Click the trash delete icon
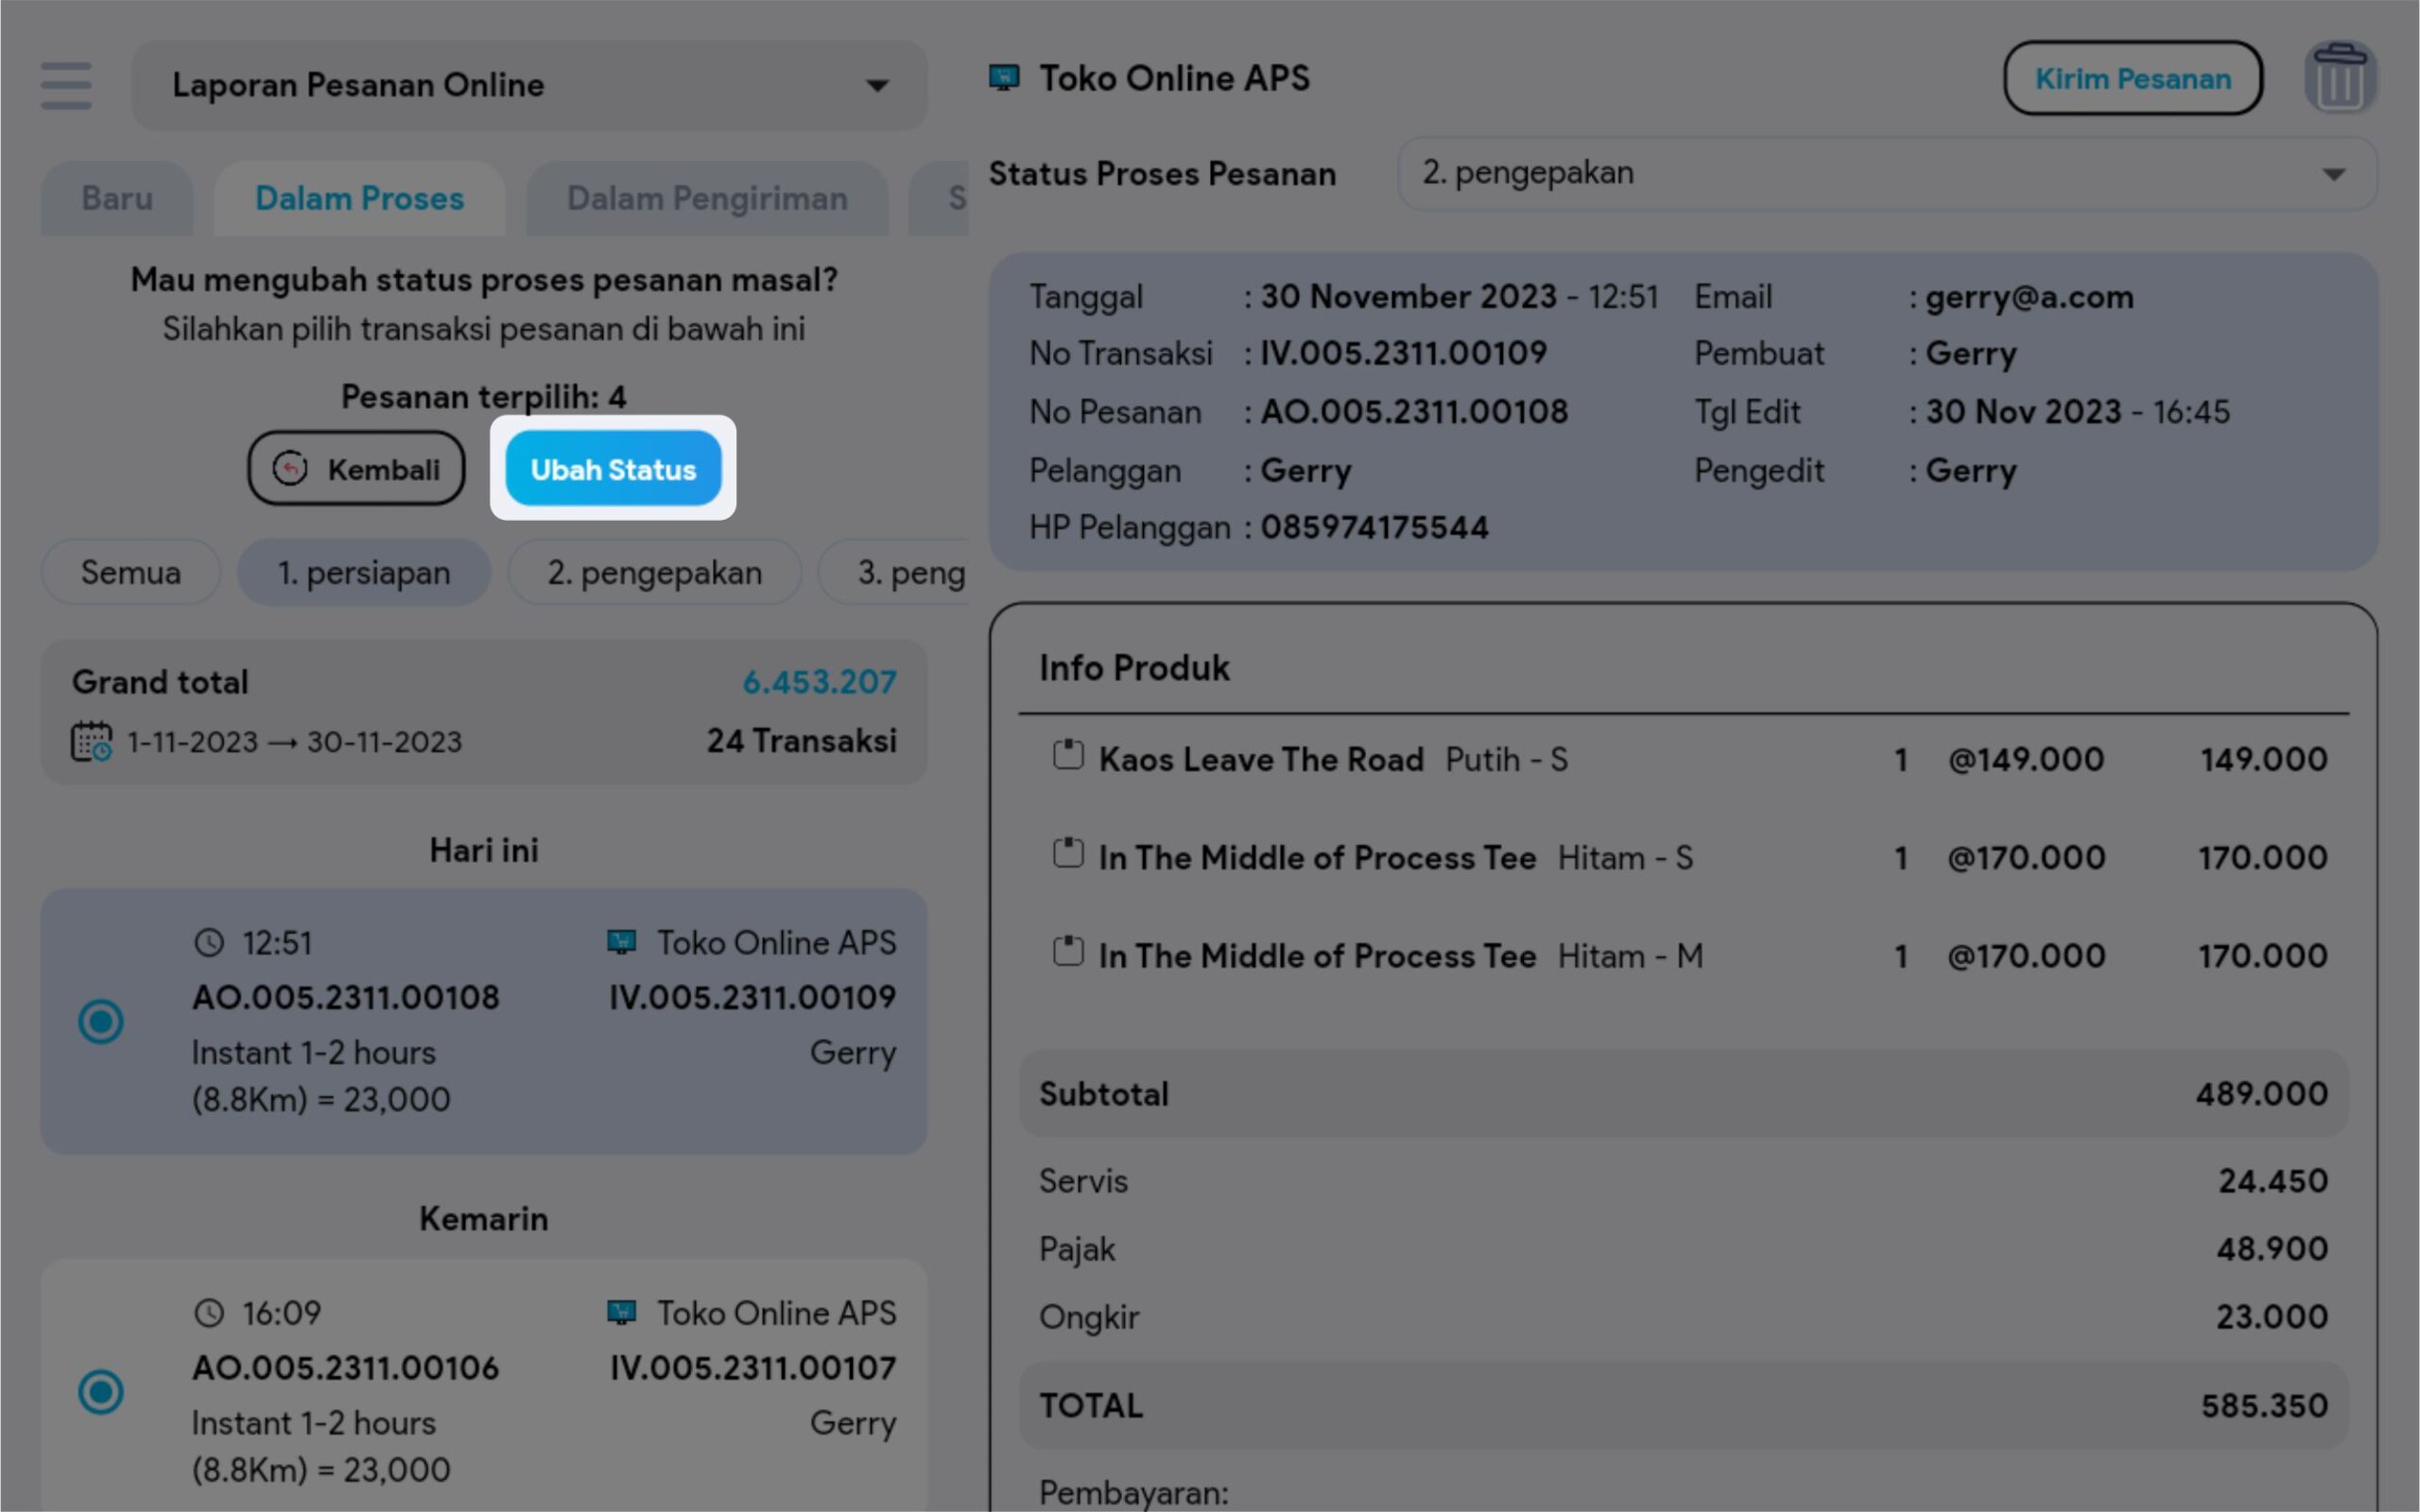Viewport: 2420px width, 1512px height. click(x=2339, y=78)
